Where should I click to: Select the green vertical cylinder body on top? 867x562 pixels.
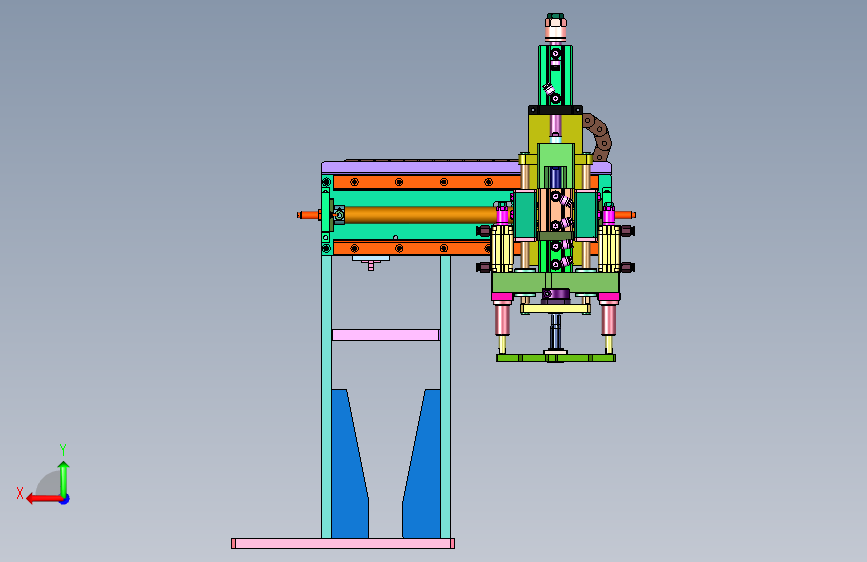pyautogui.click(x=555, y=76)
